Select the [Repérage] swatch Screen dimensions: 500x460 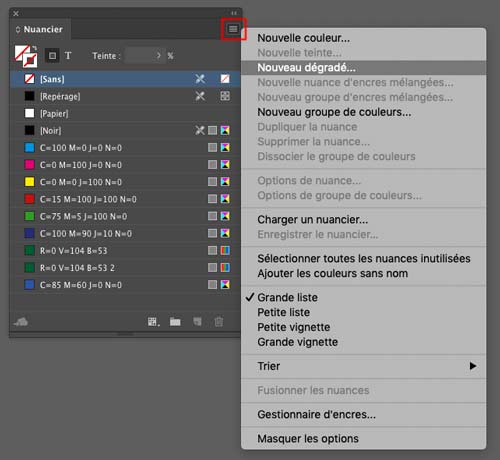pos(125,96)
